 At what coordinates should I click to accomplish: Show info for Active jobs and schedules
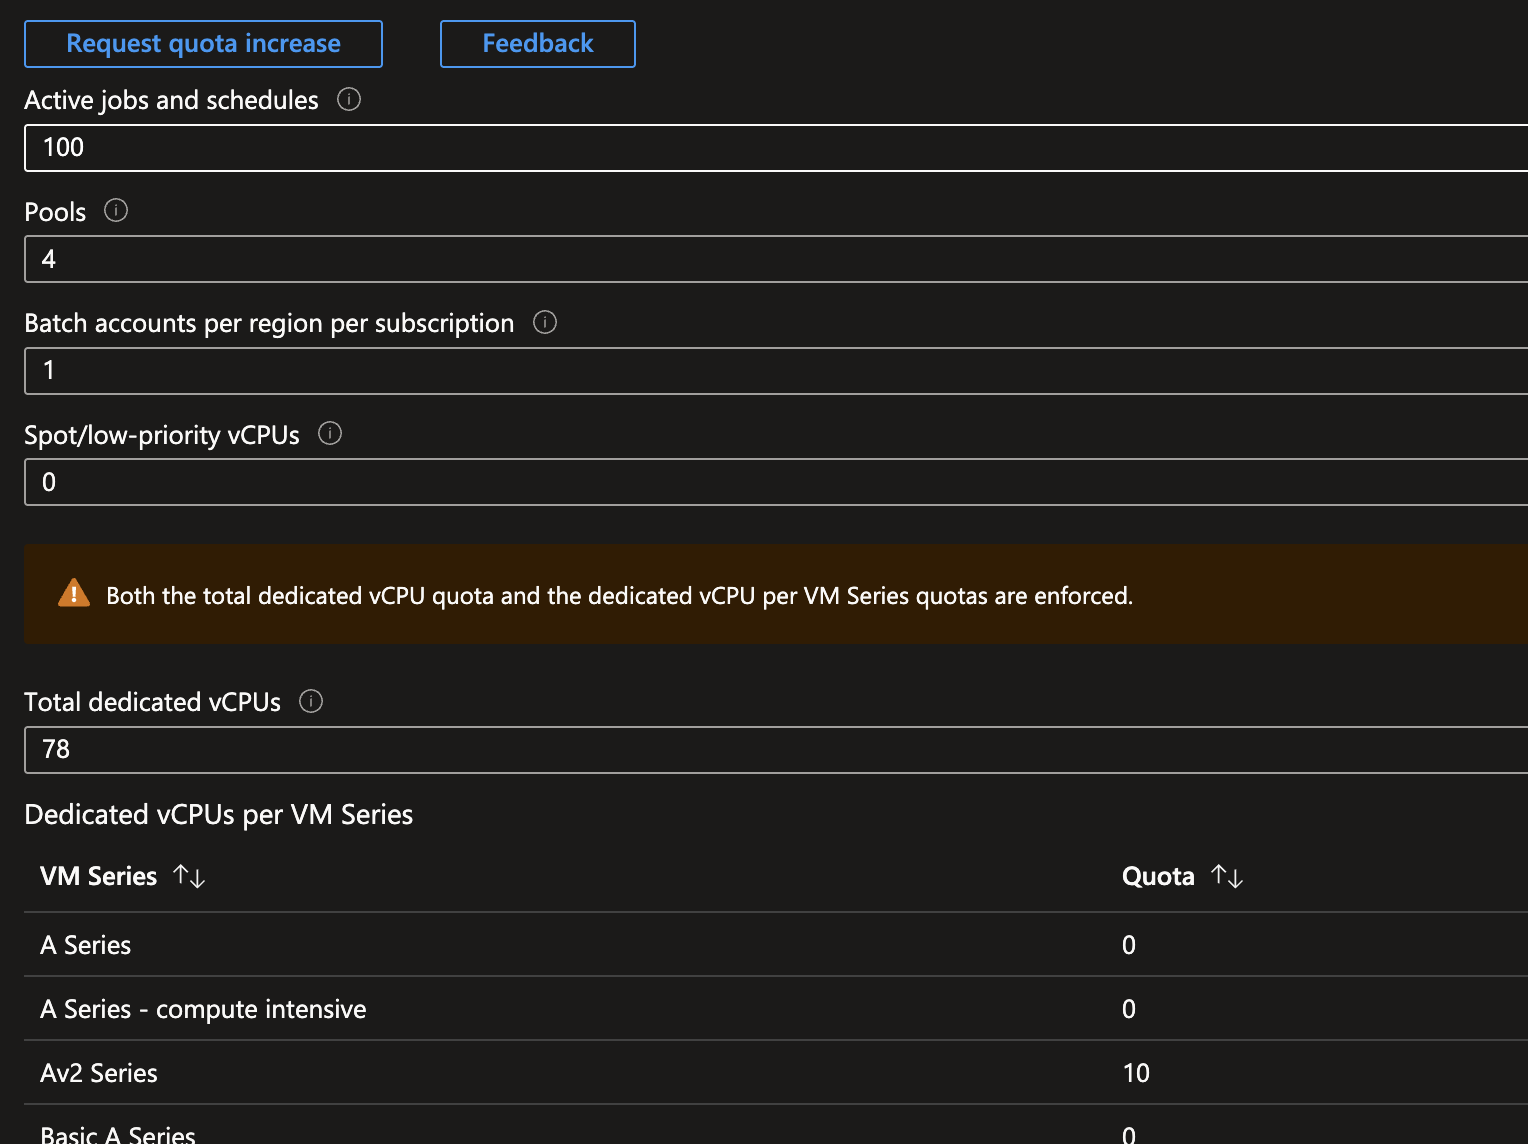(349, 99)
